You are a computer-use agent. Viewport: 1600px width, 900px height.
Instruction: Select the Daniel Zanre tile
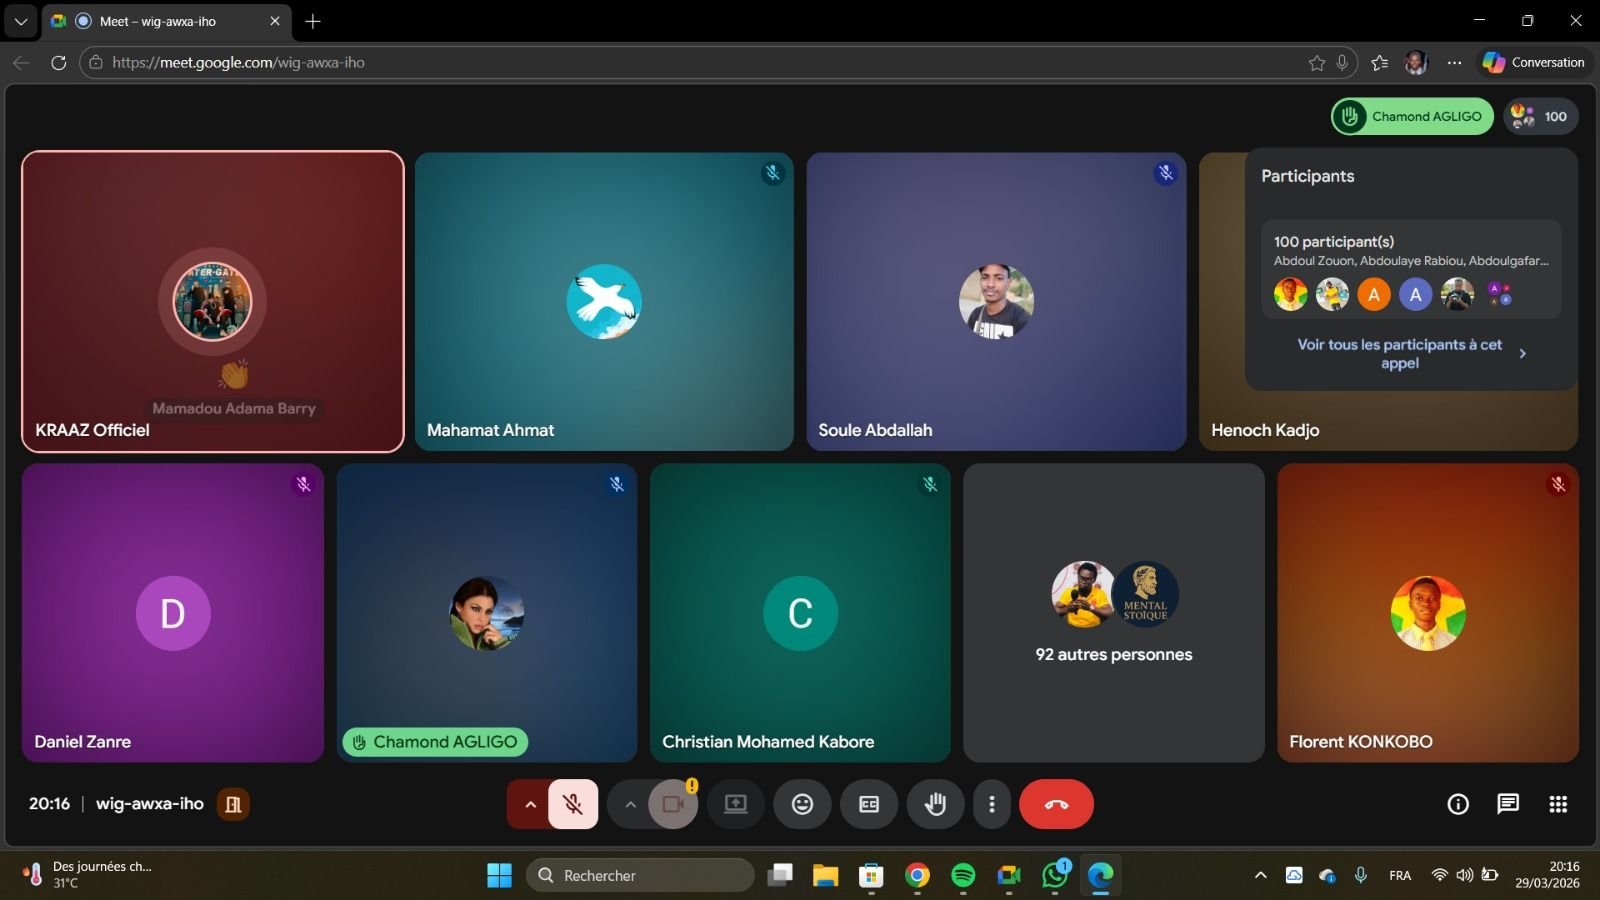pos(173,612)
